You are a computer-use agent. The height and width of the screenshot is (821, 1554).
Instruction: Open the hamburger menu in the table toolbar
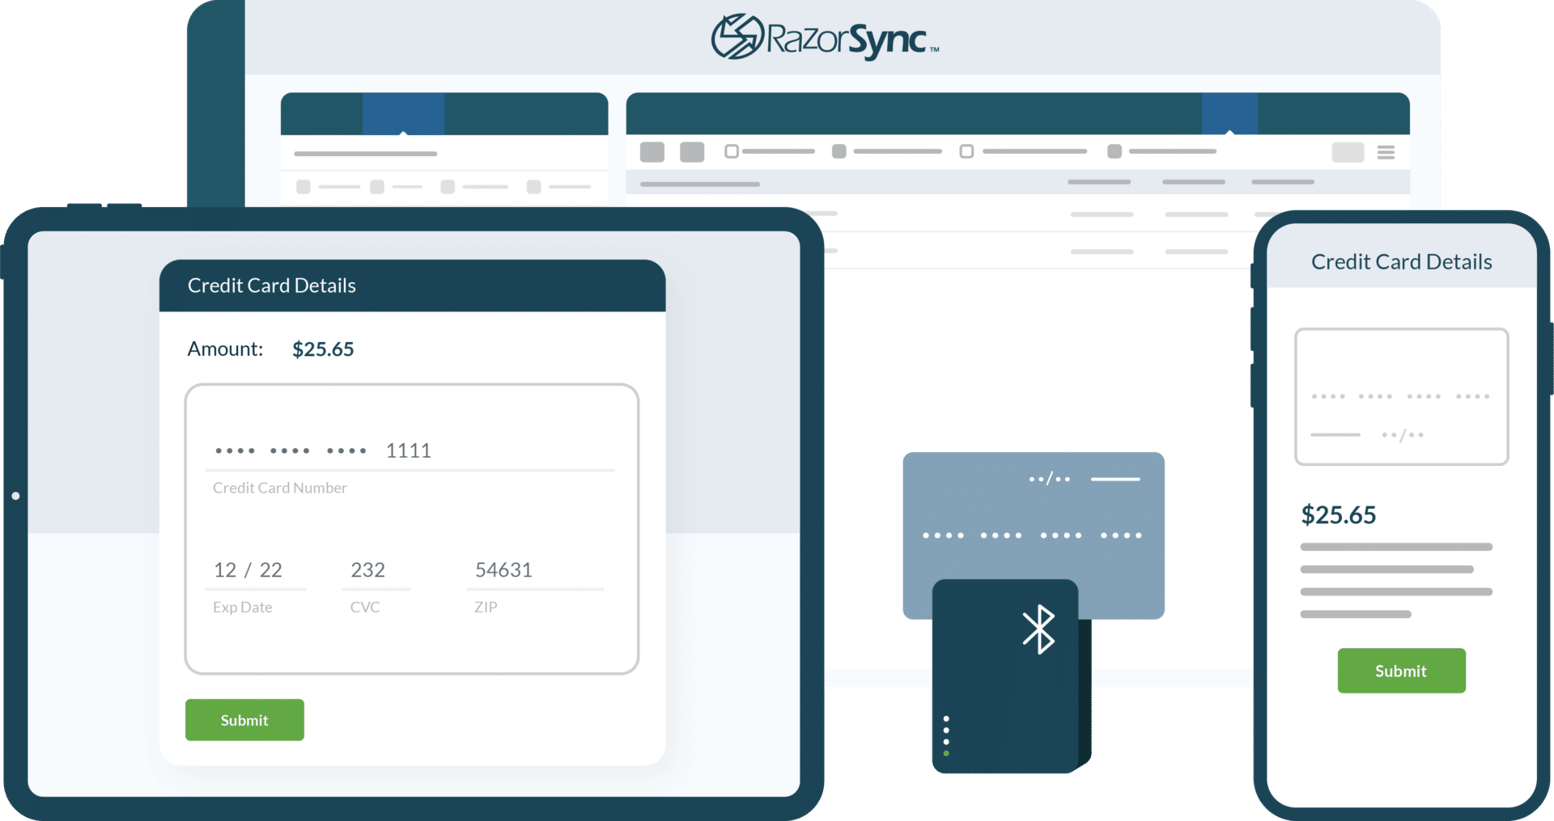(1386, 152)
